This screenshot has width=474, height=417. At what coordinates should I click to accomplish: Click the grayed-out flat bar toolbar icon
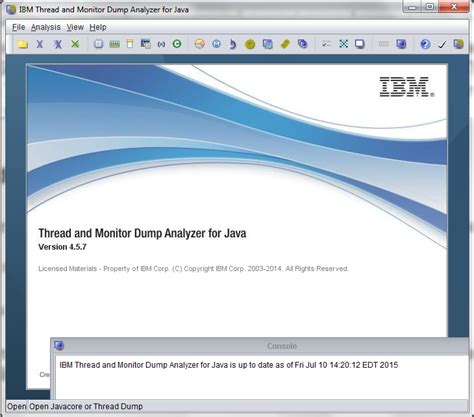[x=384, y=44]
